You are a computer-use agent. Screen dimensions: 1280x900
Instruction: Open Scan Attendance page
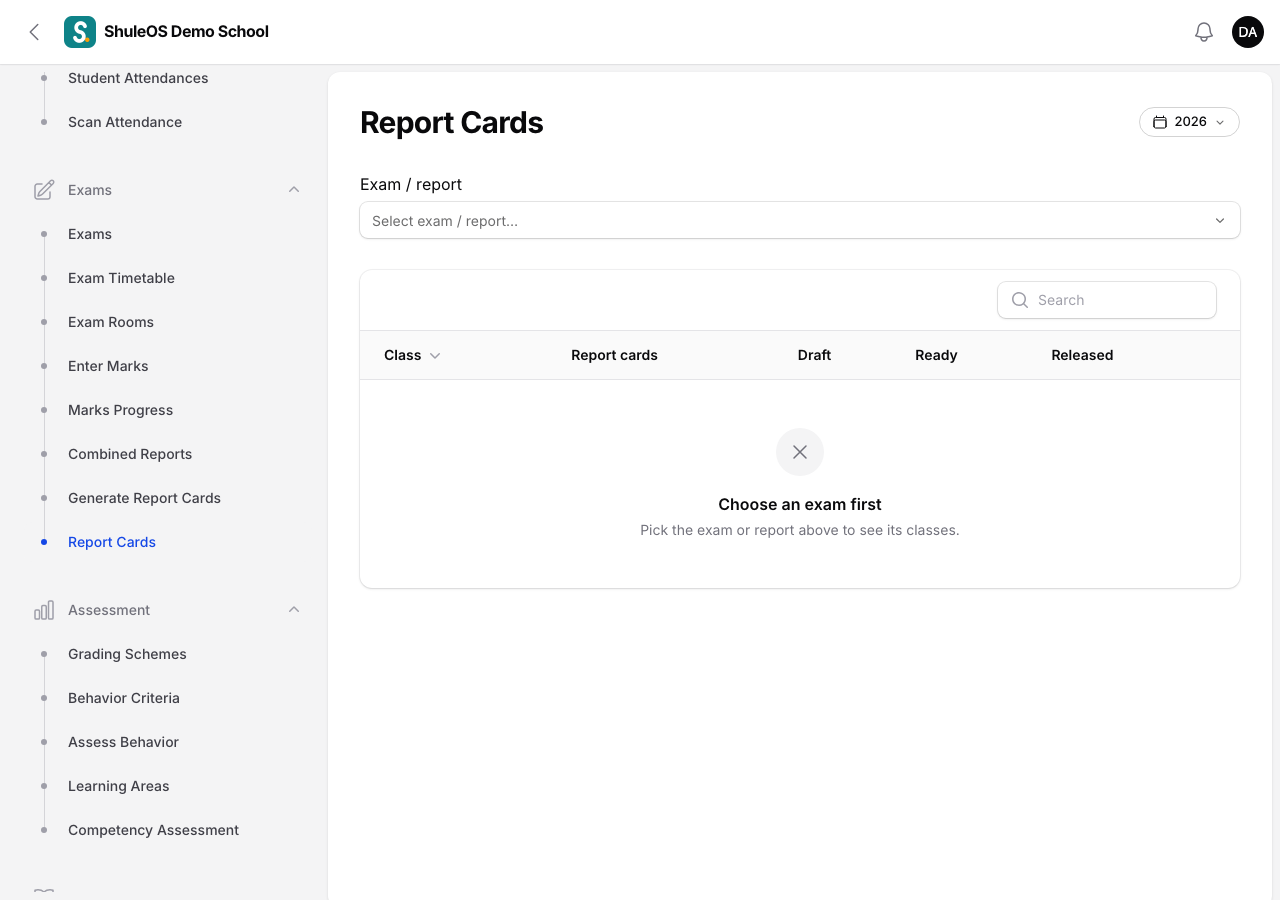point(125,122)
